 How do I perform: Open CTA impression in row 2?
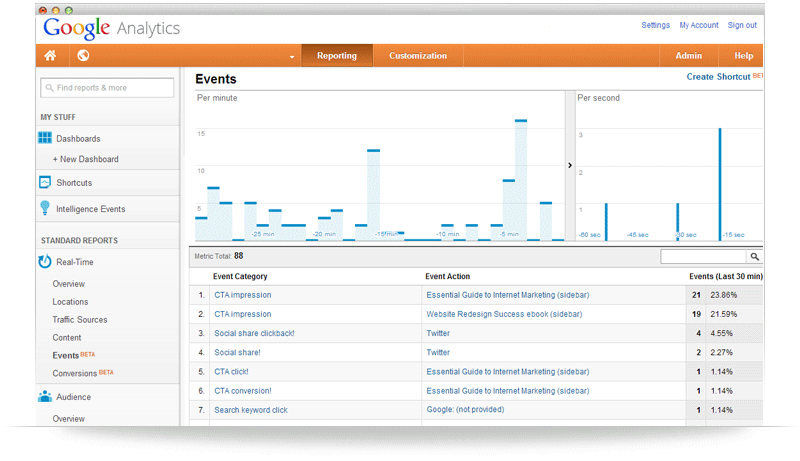point(242,314)
